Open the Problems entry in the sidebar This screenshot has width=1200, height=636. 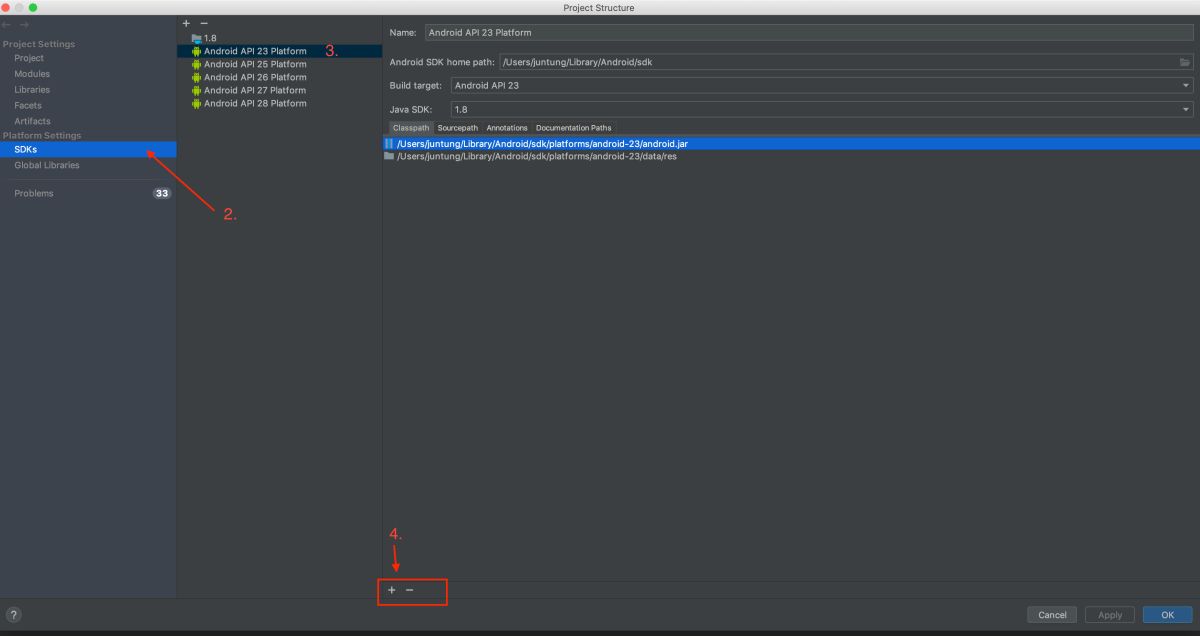(34, 193)
